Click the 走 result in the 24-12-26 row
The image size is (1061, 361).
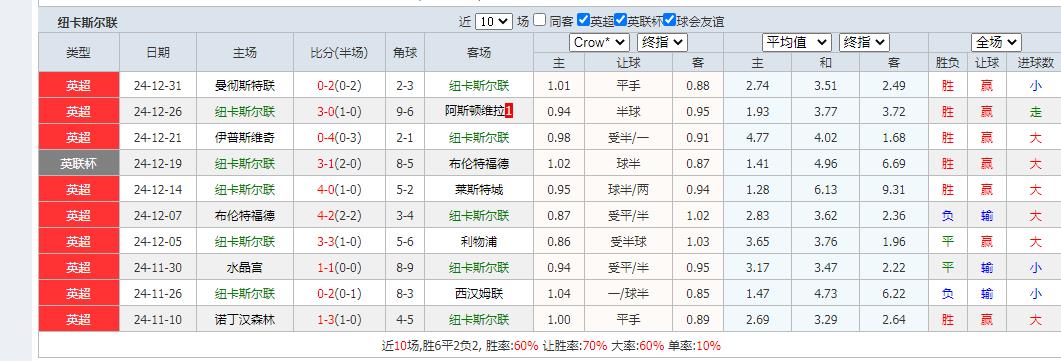coord(1035,112)
